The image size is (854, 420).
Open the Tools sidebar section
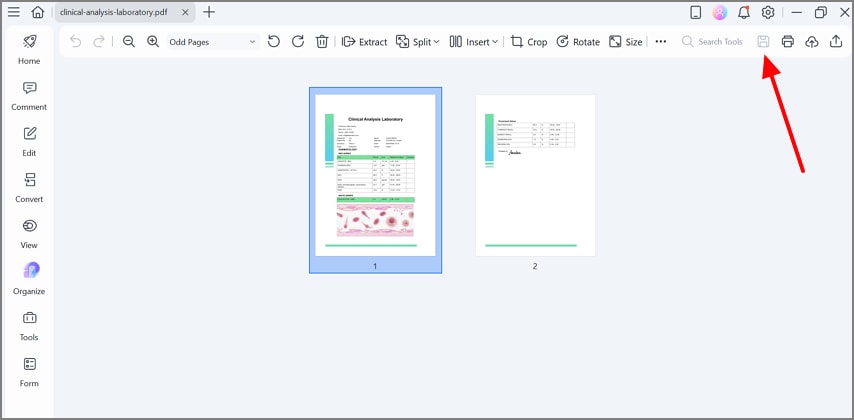point(29,326)
